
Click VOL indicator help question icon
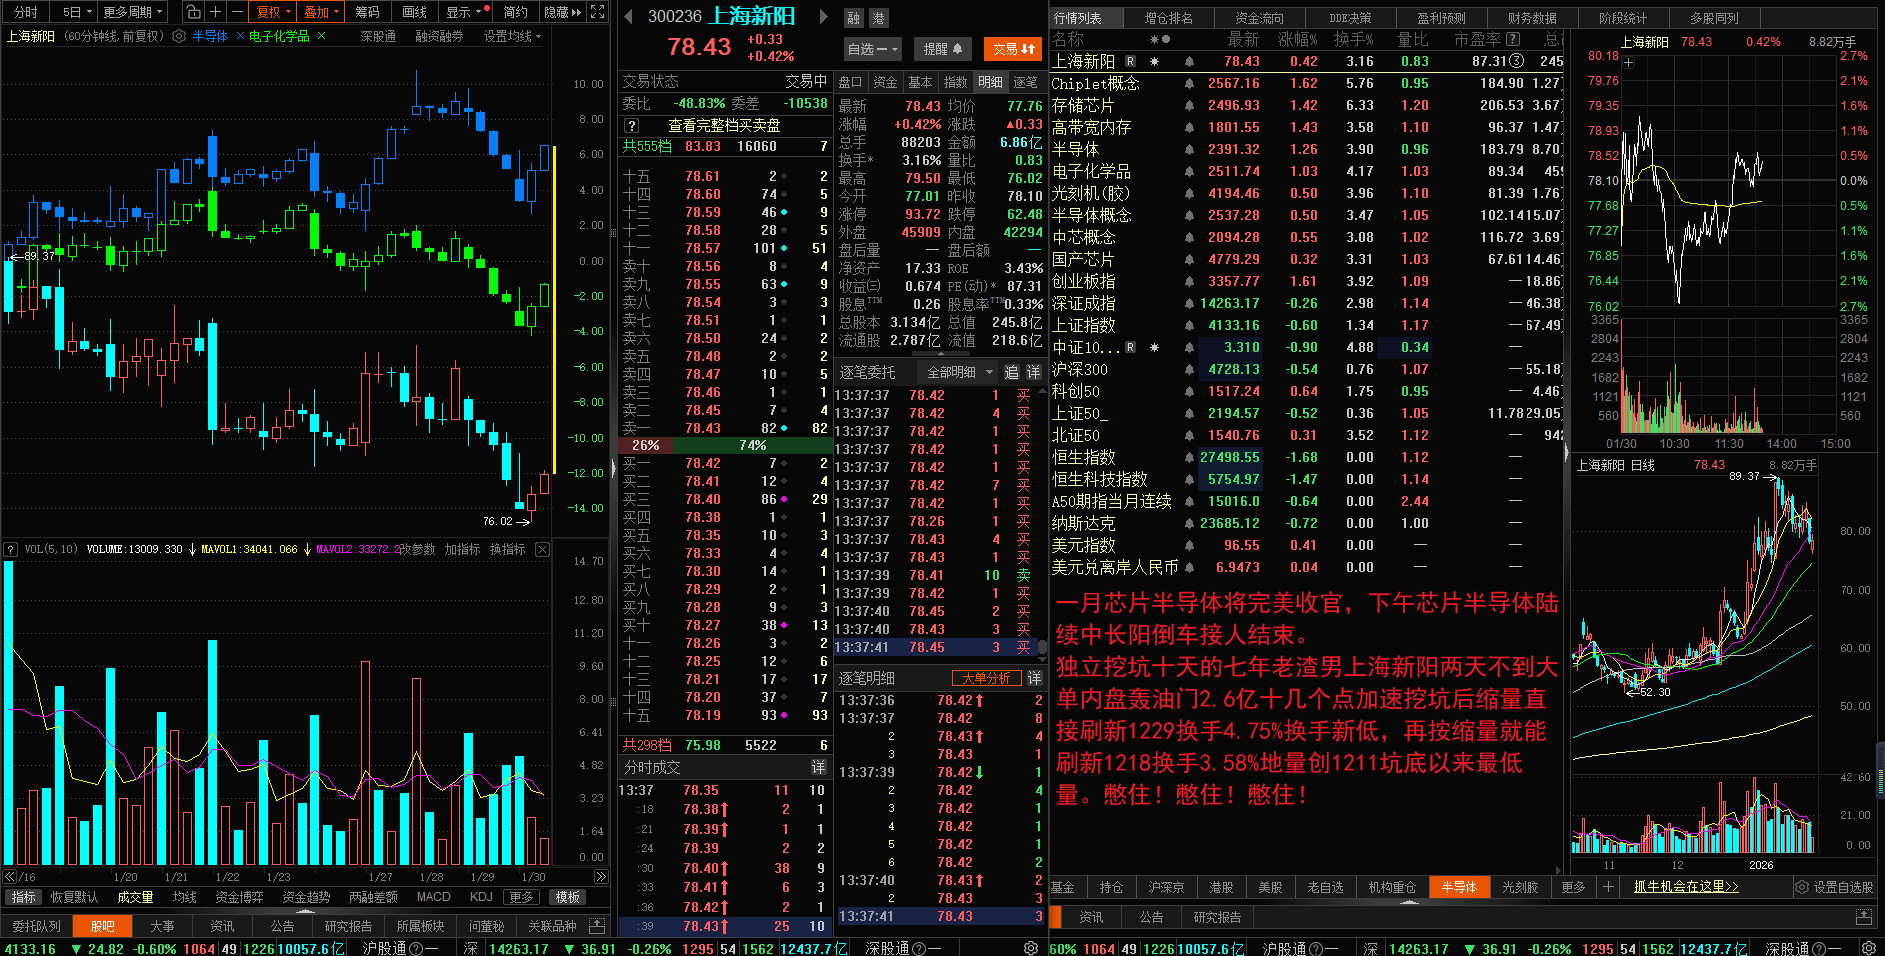point(11,549)
